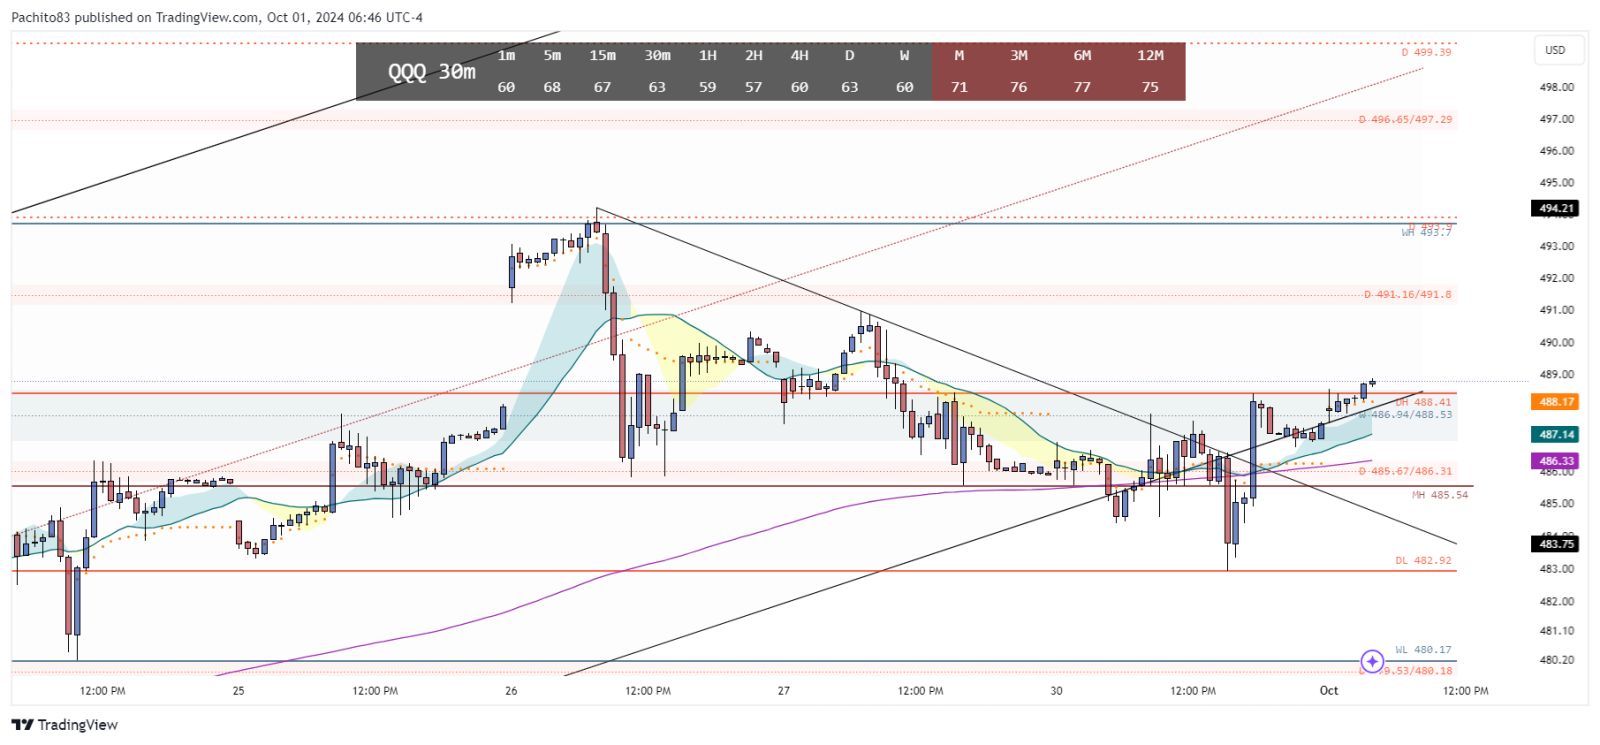The image size is (1600, 745).
Task: Click the DL 482.92 level label
Action: click(x=1424, y=561)
